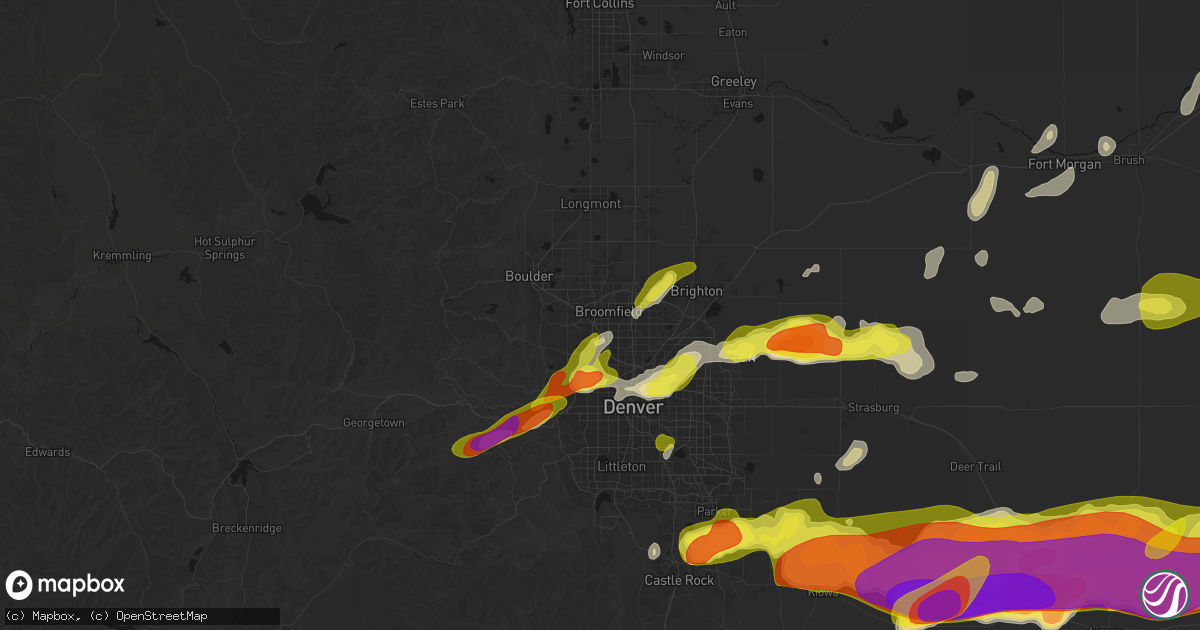Viewport: 1200px width, 630px height.
Task: Click the Denver city label
Action: point(633,408)
